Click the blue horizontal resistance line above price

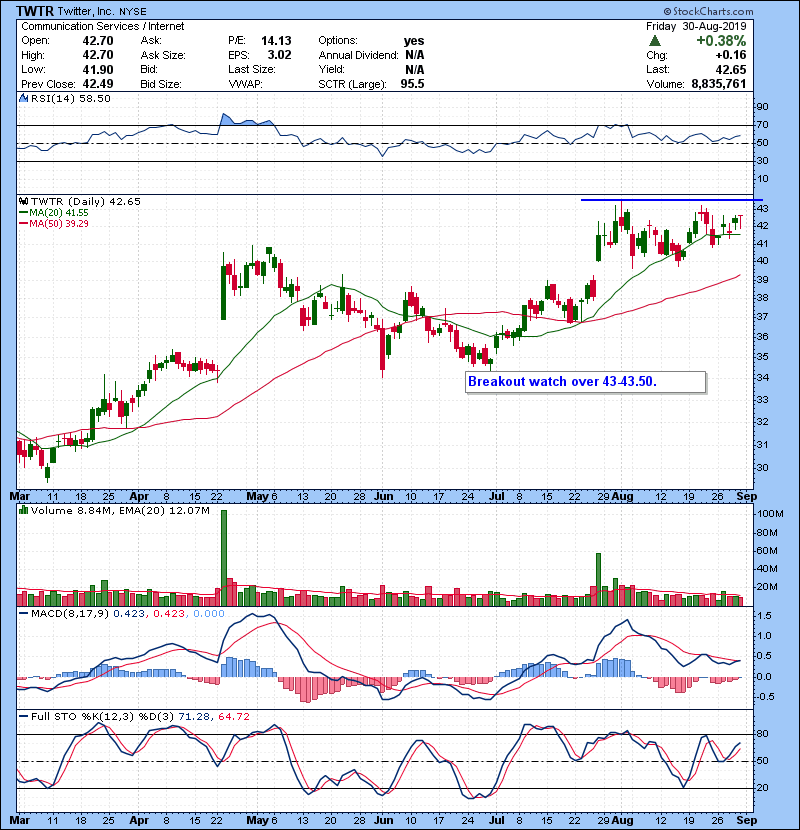672,200
